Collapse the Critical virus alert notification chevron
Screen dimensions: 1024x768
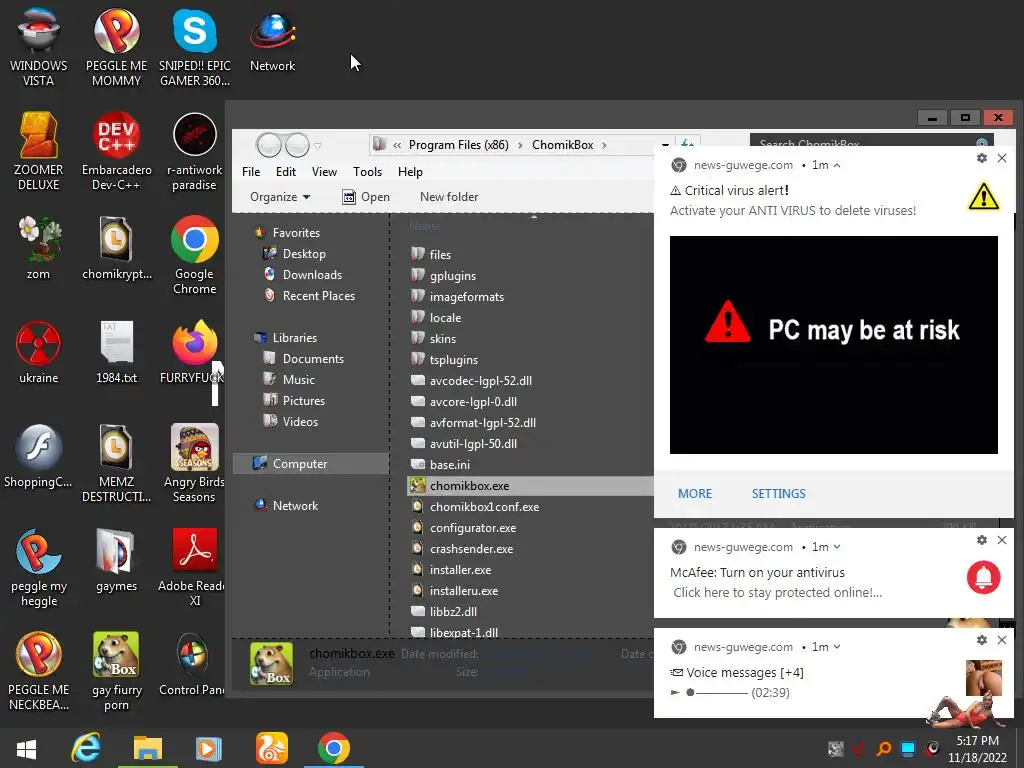point(837,165)
